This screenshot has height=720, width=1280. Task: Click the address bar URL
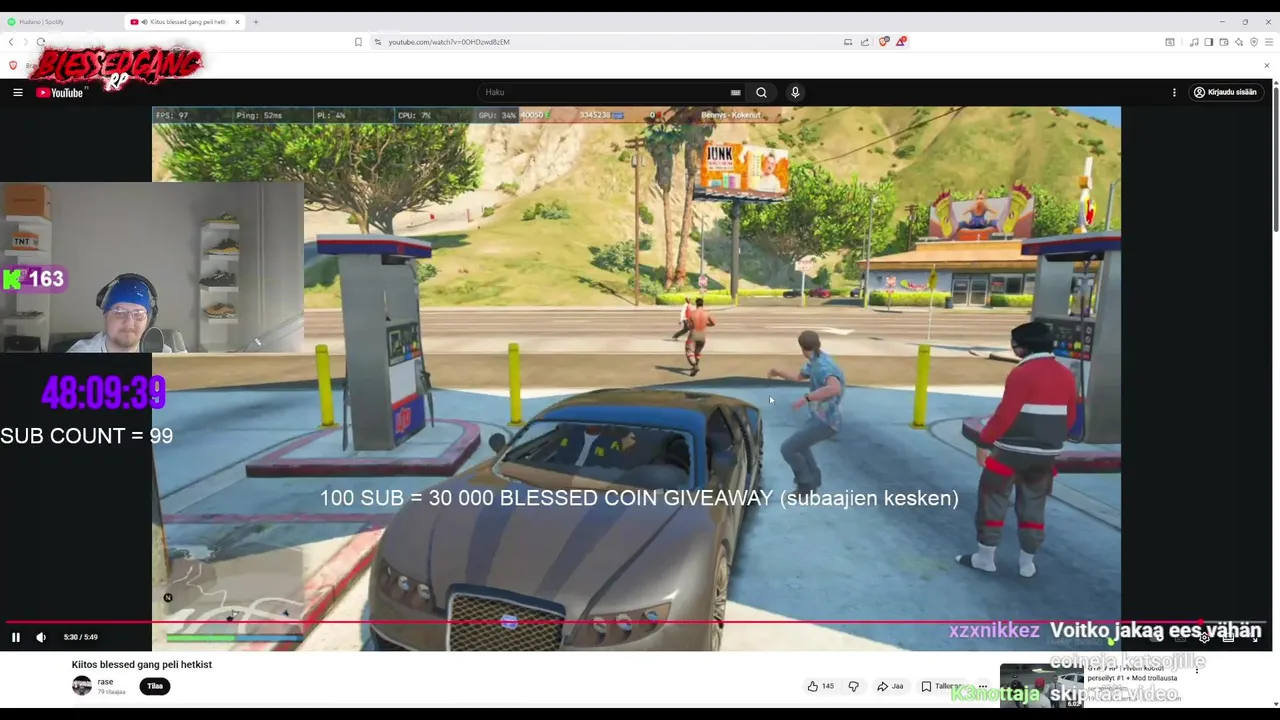pyautogui.click(x=449, y=42)
